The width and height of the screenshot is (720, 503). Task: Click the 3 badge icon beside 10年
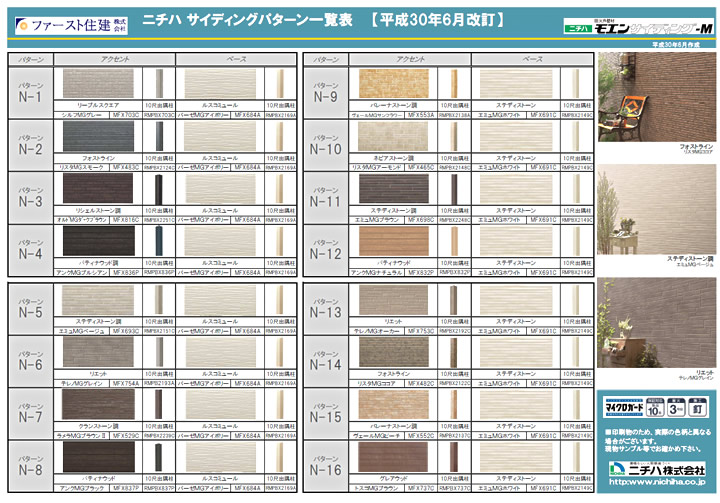pos(676,407)
